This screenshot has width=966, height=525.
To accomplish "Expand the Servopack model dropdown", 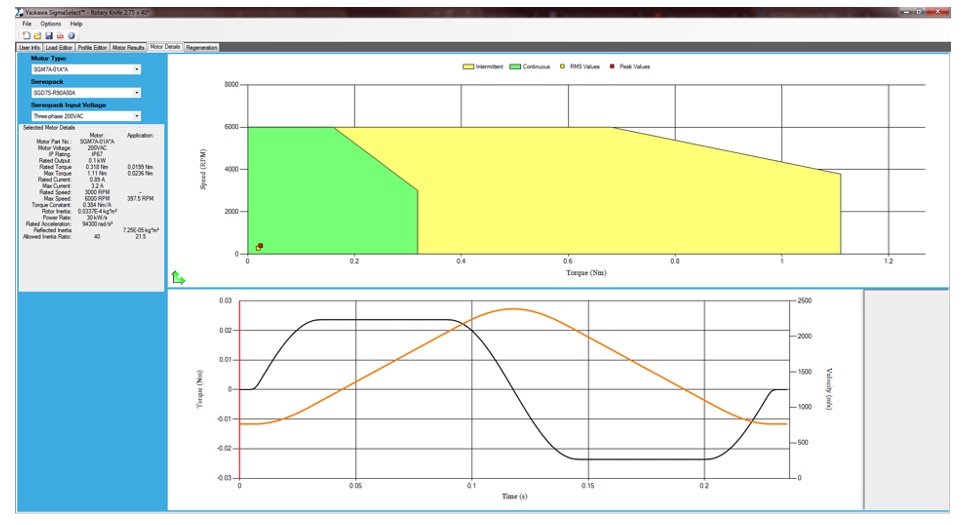I will pyautogui.click(x=137, y=93).
